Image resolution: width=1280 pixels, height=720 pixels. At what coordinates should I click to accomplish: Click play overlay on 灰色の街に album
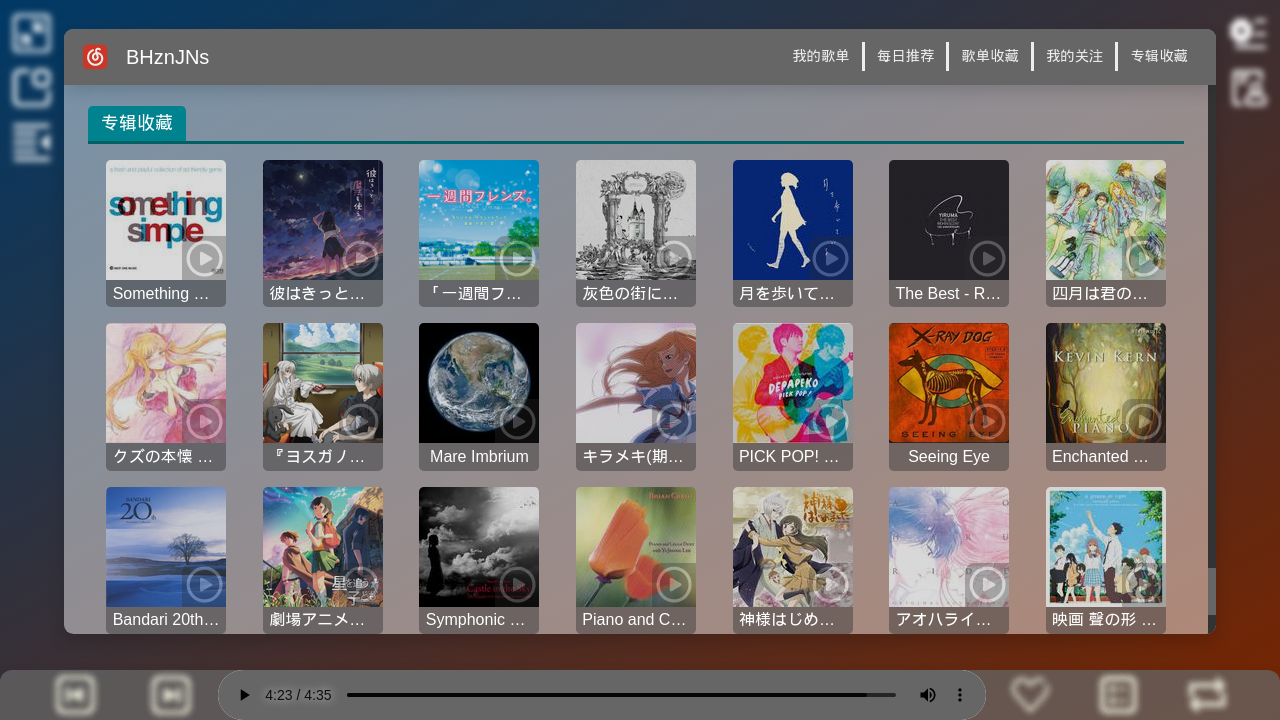[x=674, y=258]
